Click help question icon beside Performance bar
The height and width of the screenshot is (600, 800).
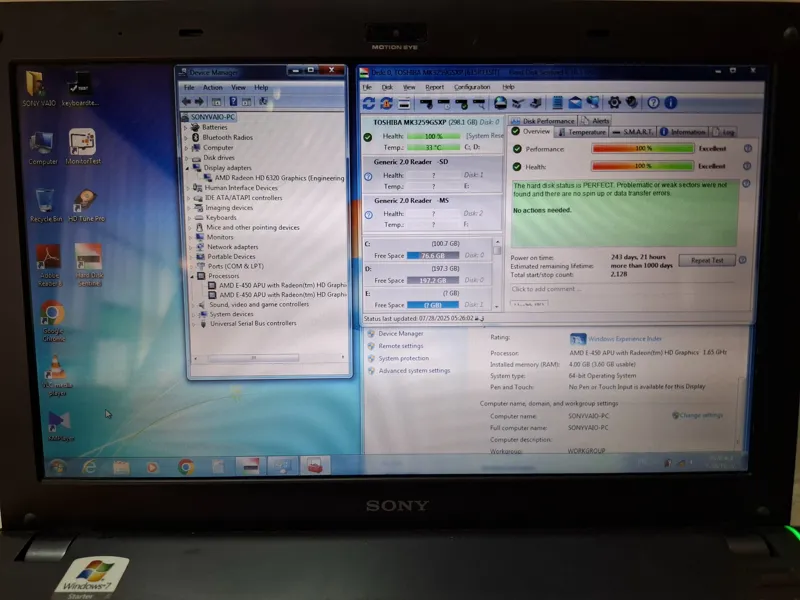tap(747, 148)
